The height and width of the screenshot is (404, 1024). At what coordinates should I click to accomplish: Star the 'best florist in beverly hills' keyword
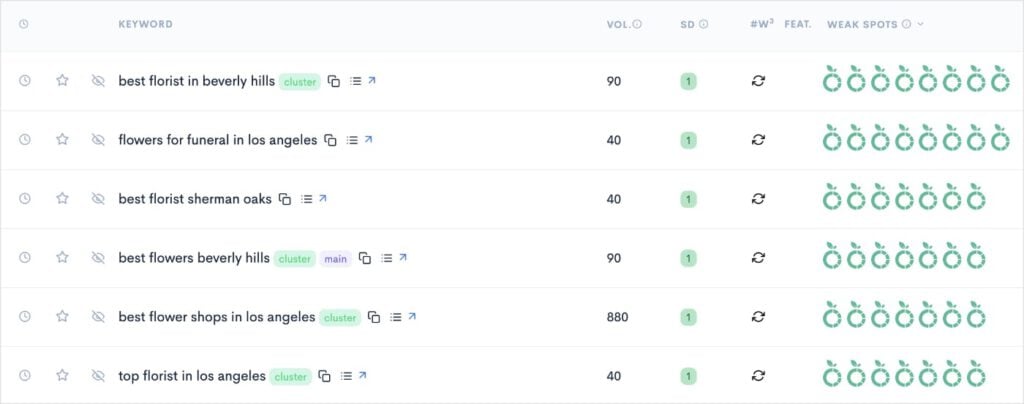pos(62,81)
